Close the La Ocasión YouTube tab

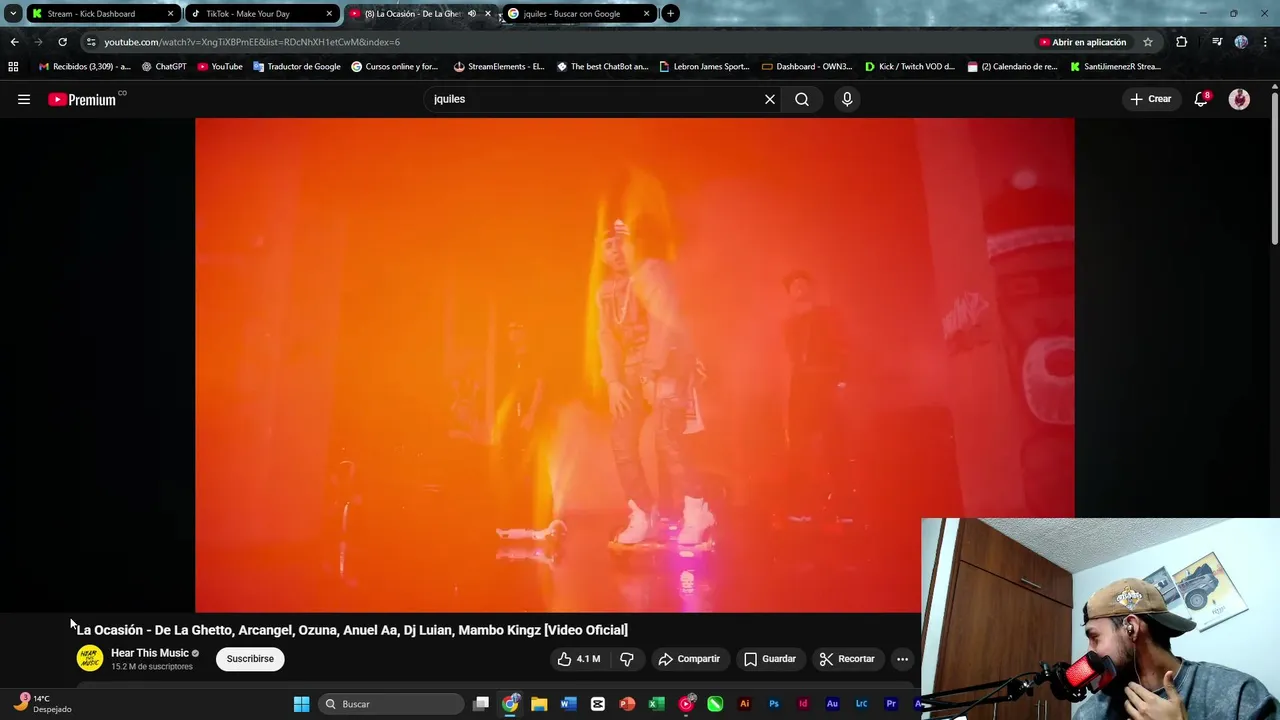pyautogui.click(x=488, y=14)
